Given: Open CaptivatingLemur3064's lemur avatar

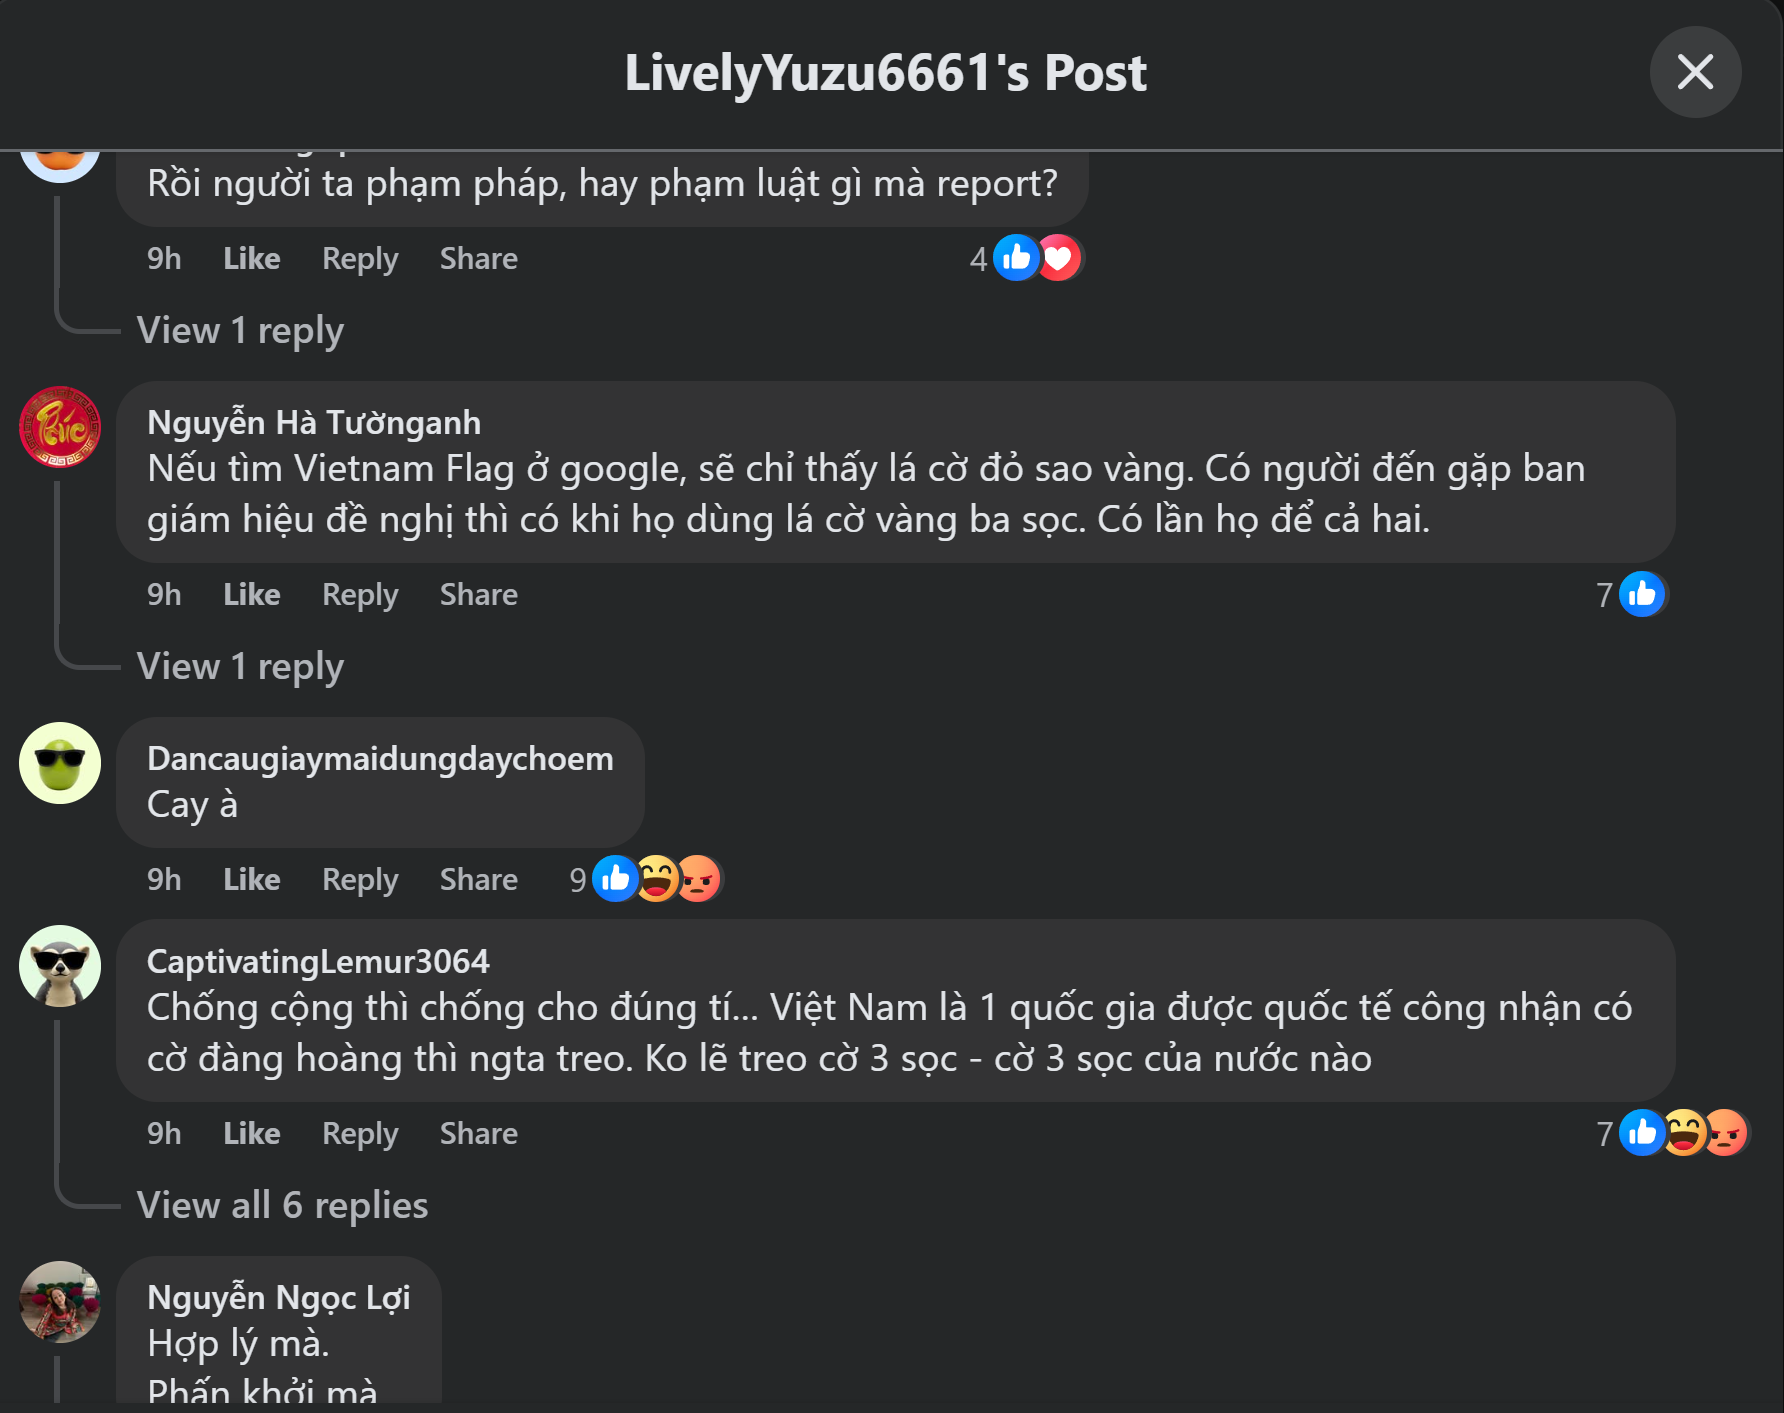Looking at the screenshot, I should coord(60,965).
